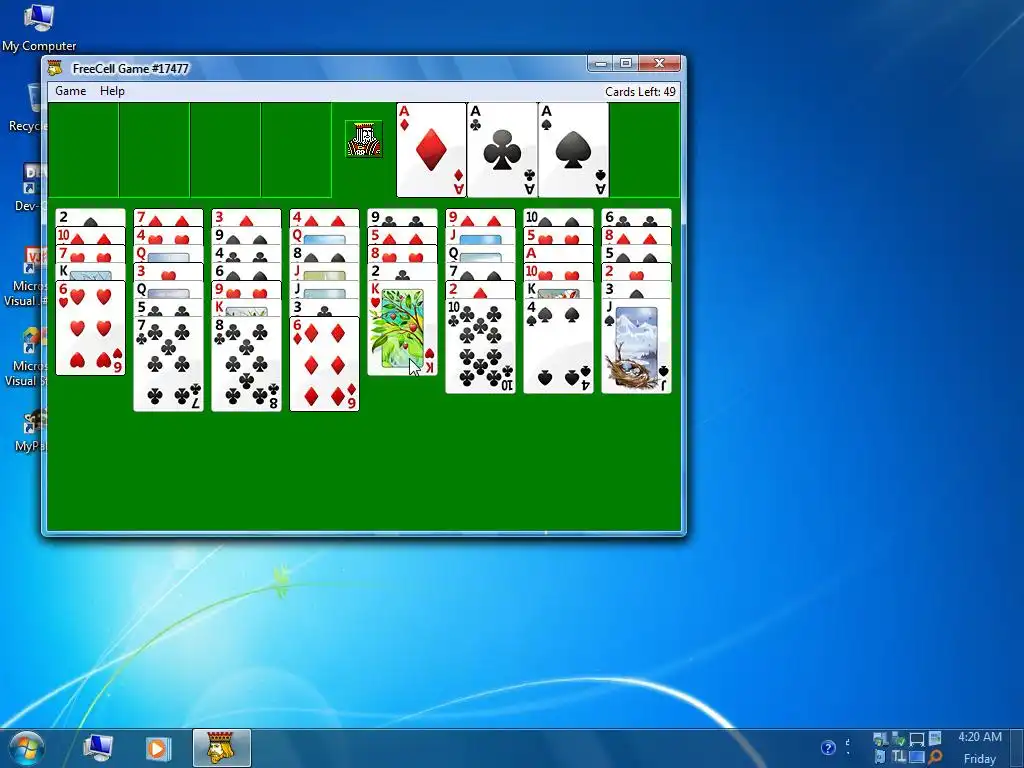Click the 5 of Hearts card
This screenshot has height=768, width=1024.
[558, 236]
